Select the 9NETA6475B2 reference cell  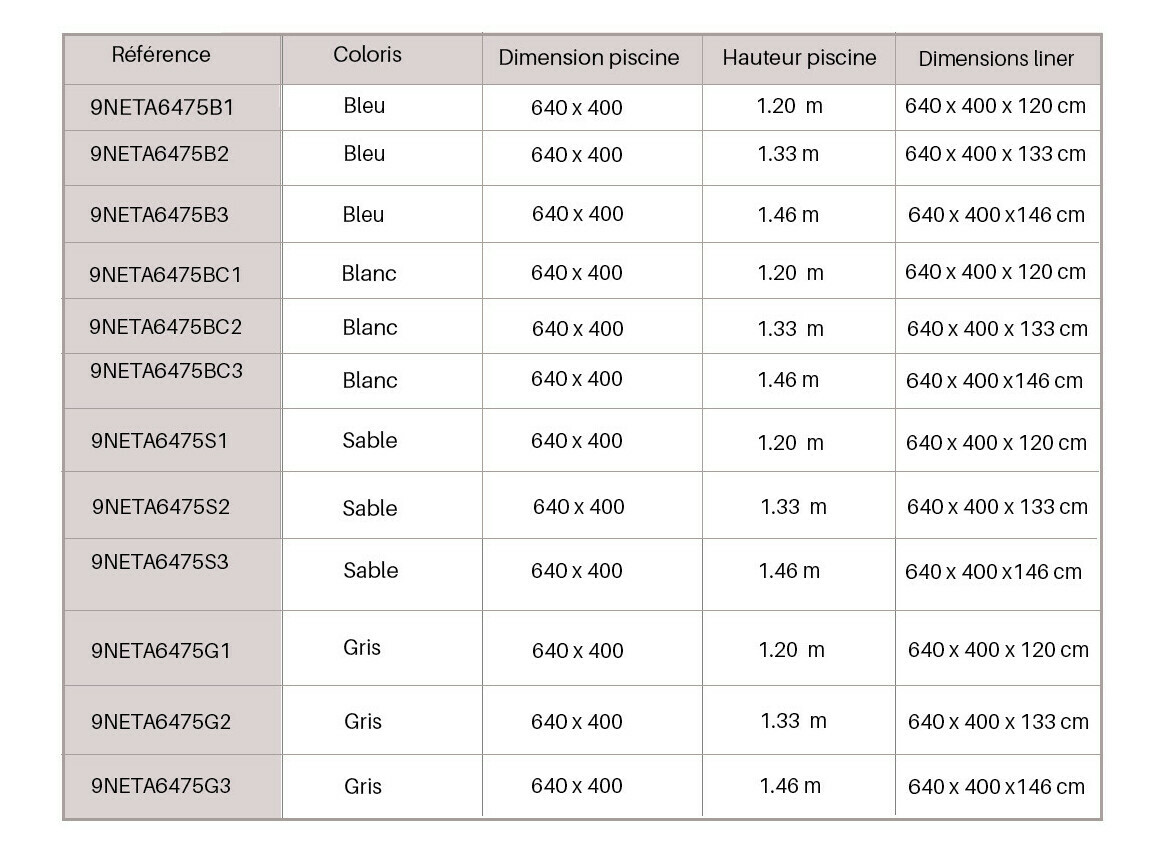click(x=159, y=155)
